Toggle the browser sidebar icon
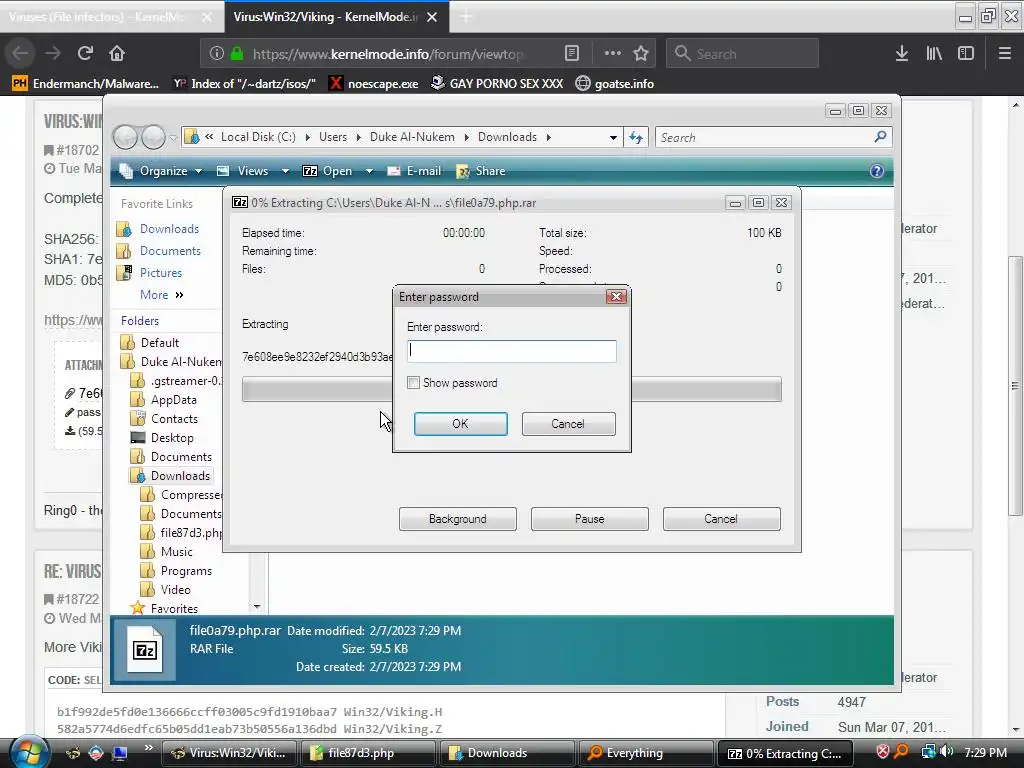This screenshot has width=1024, height=768. tap(966, 54)
